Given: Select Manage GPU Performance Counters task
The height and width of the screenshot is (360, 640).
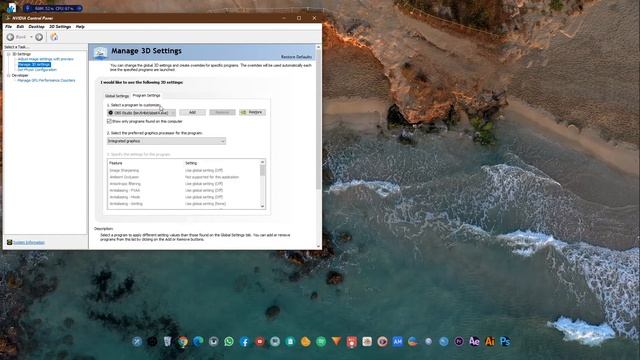Looking at the screenshot, I should pyautogui.click(x=46, y=80).
